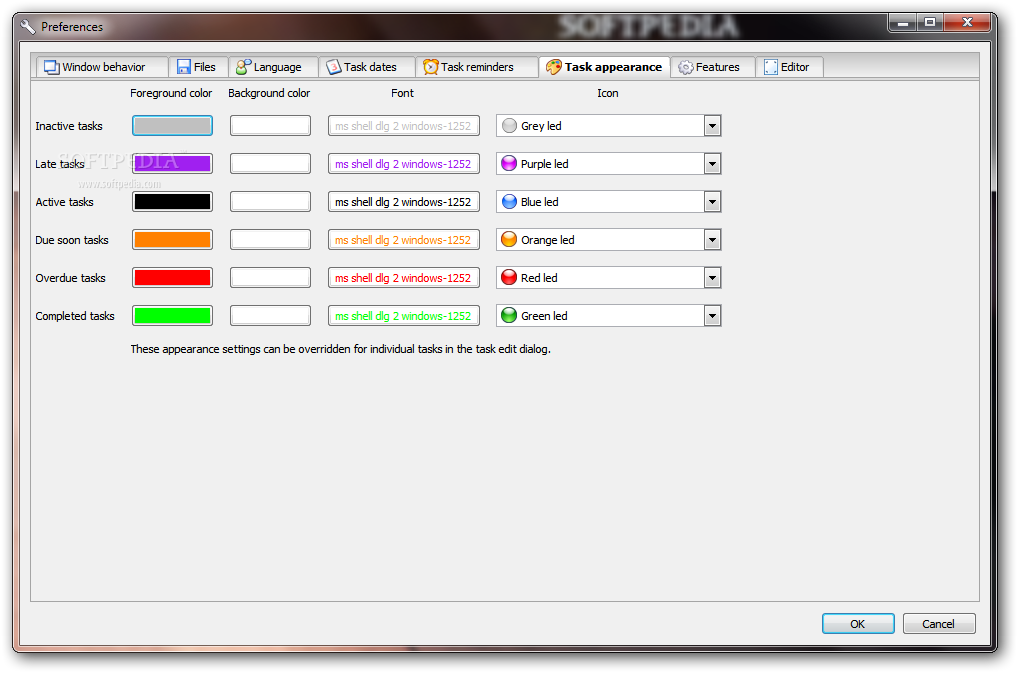Choose font for Late tasks
The height and width of the screenshot is (673, 1018).
click(x=404, y=164)
